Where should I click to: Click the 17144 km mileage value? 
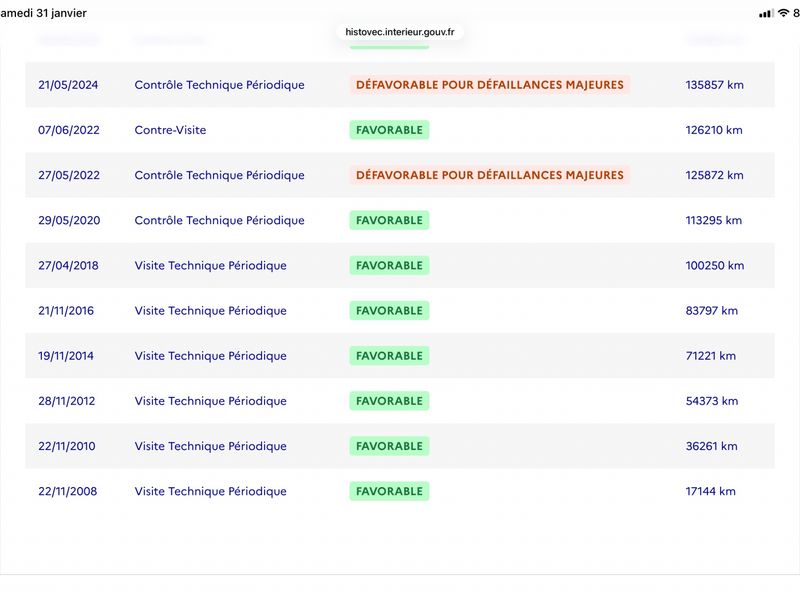coord(710,491)
